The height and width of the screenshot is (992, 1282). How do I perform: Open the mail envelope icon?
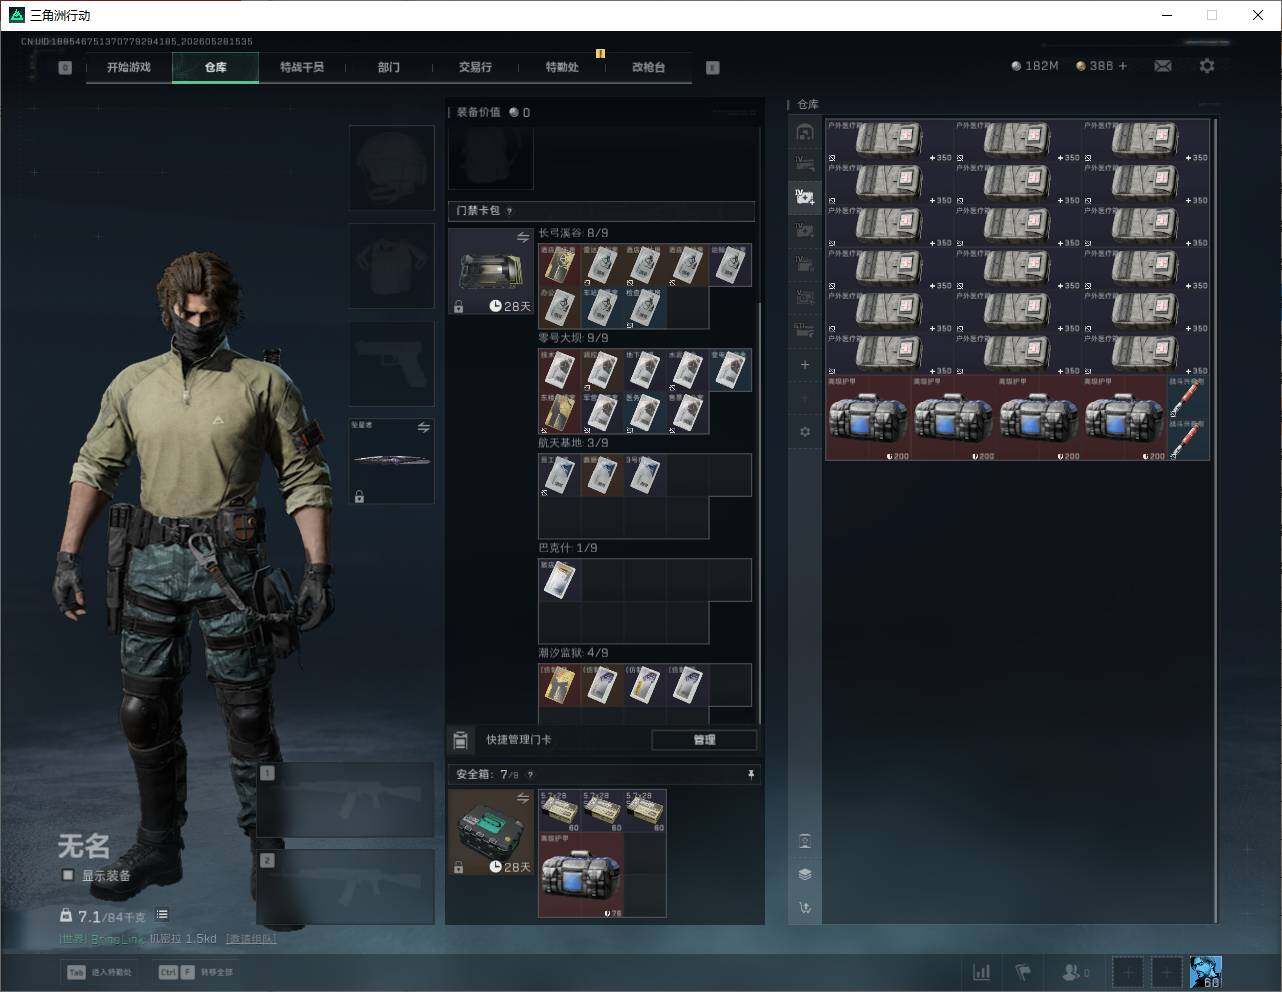pos(1163,66)
